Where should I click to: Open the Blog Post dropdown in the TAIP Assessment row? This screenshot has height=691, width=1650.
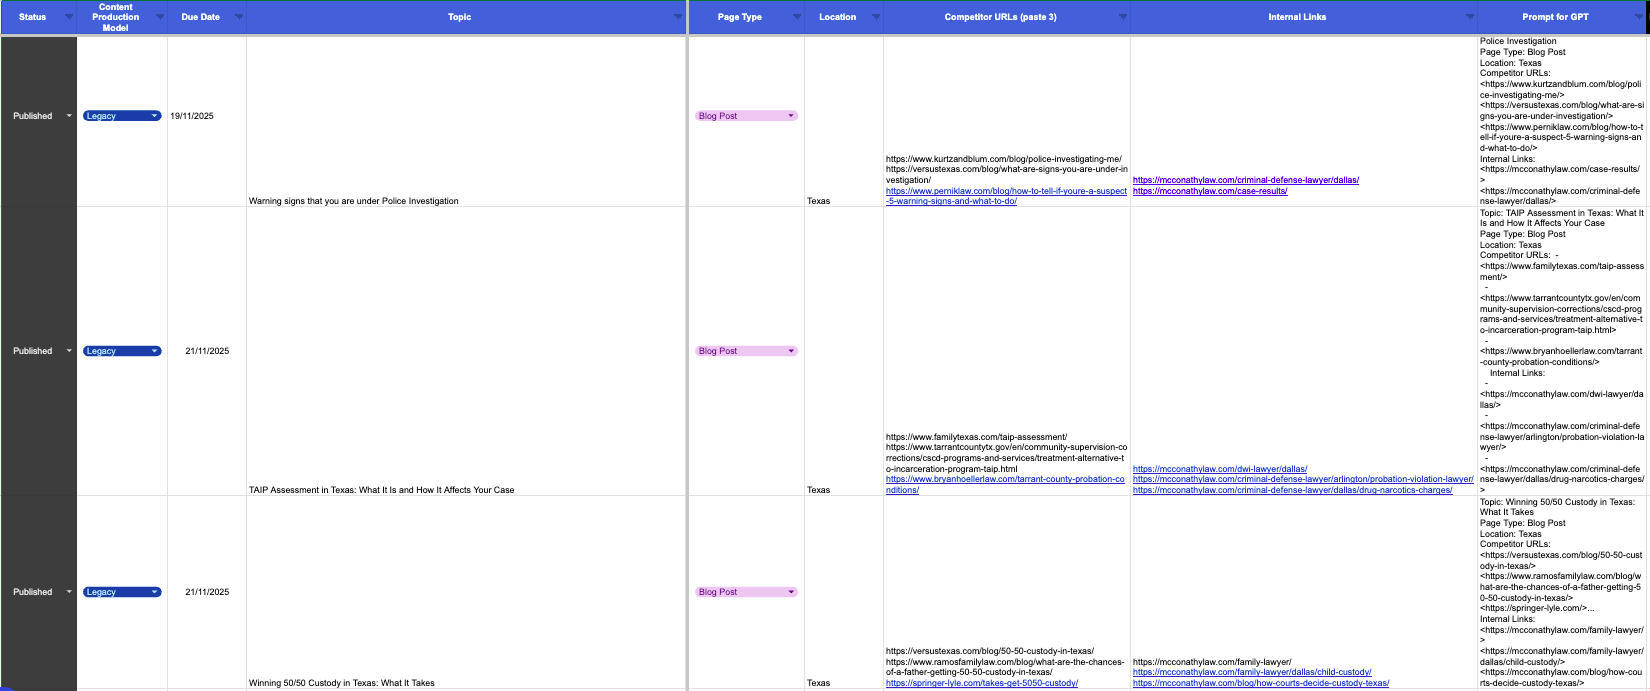[x=791, y=351]
